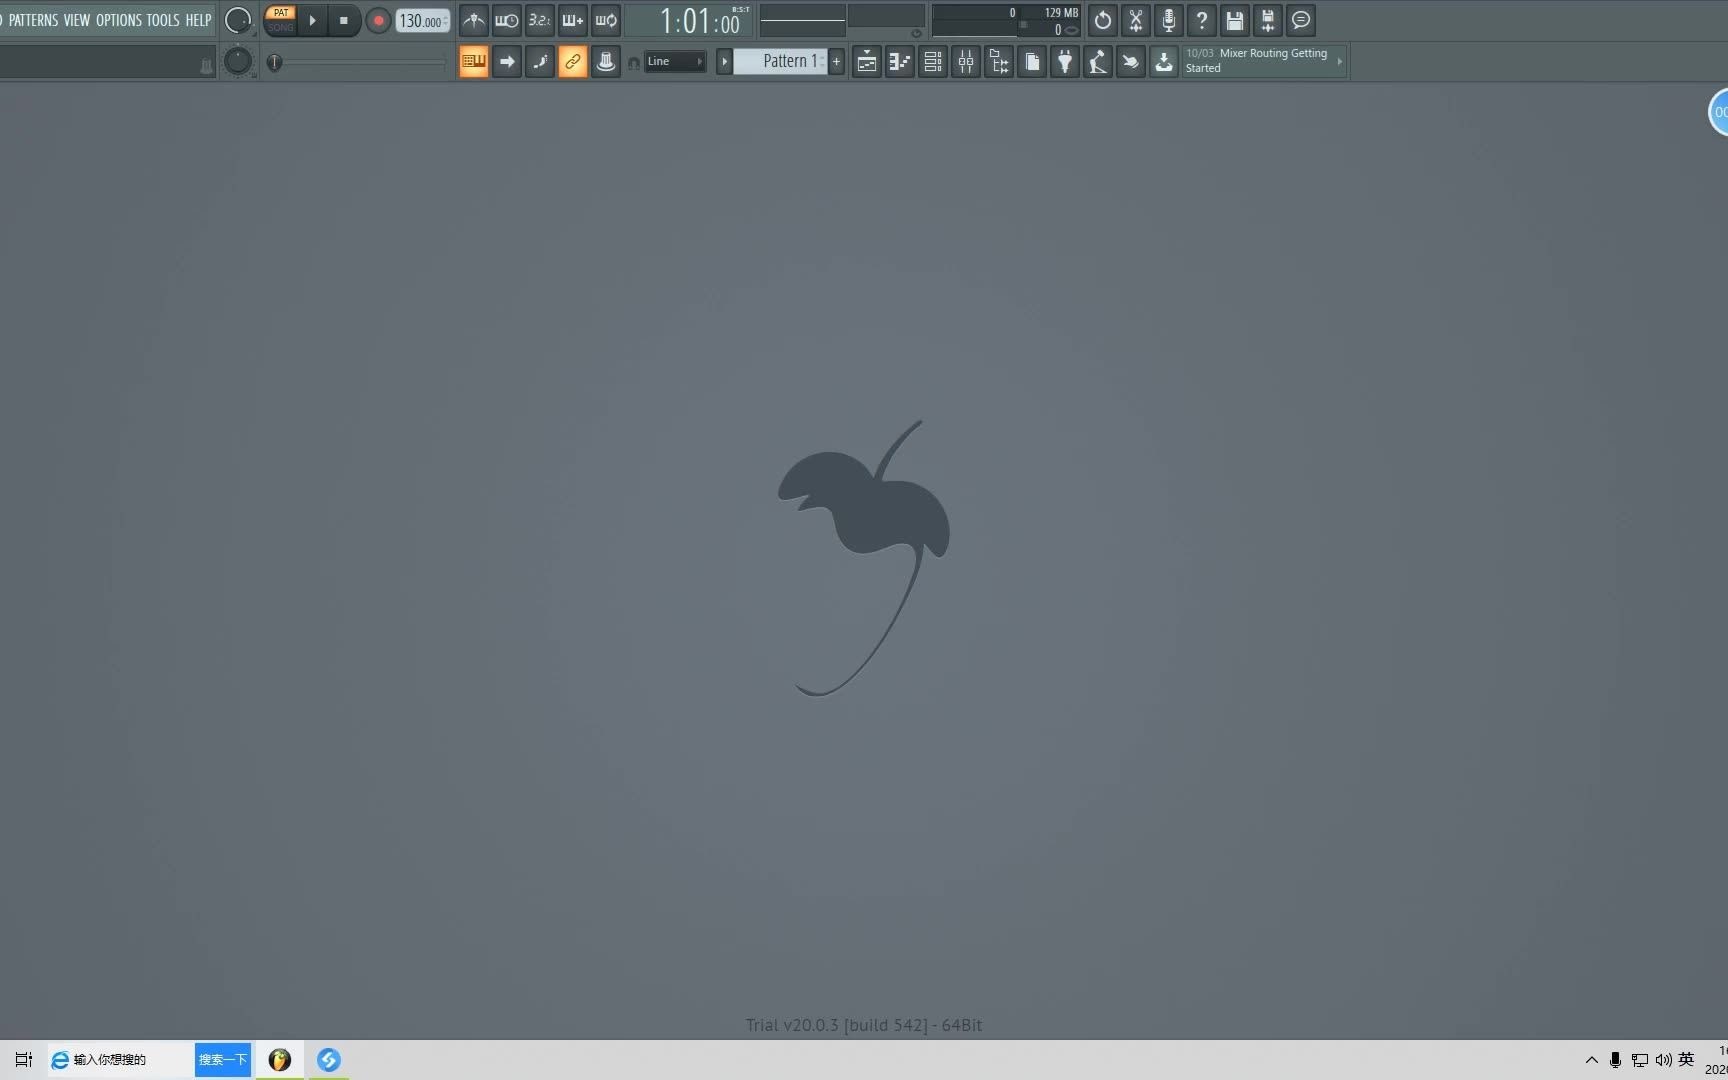Open Windows Task View
The width and height of the screenshot is (1728, 1080).
(23, 1060)
